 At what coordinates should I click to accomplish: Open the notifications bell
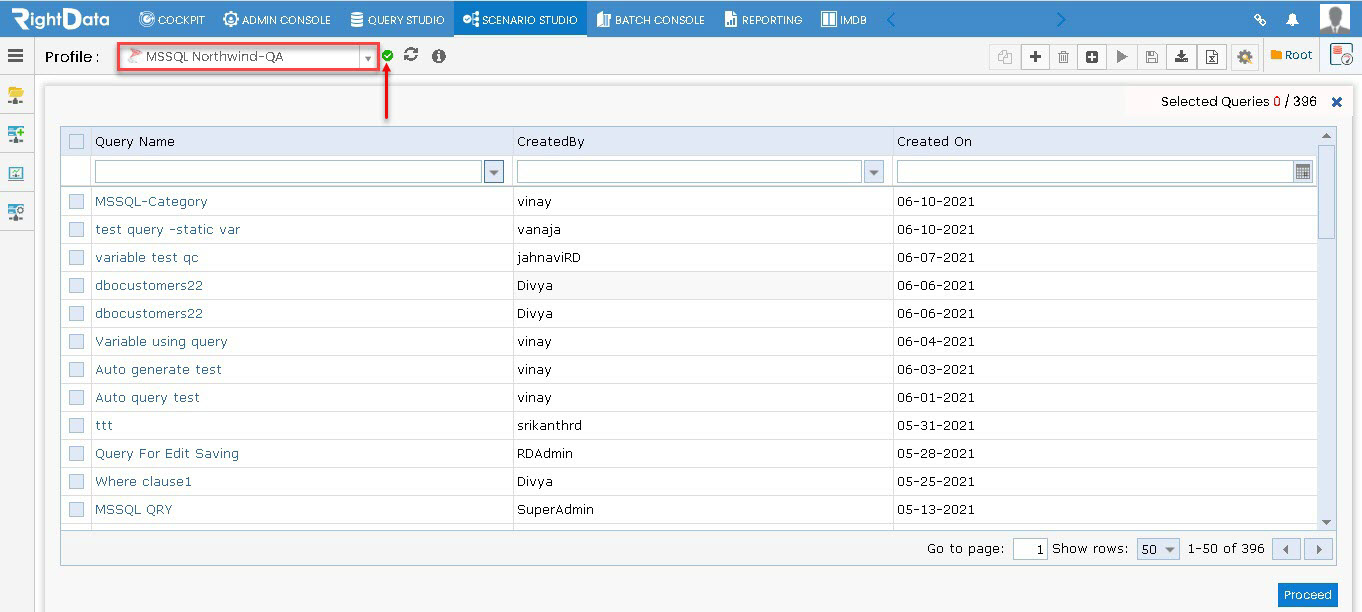[1292, 19]
